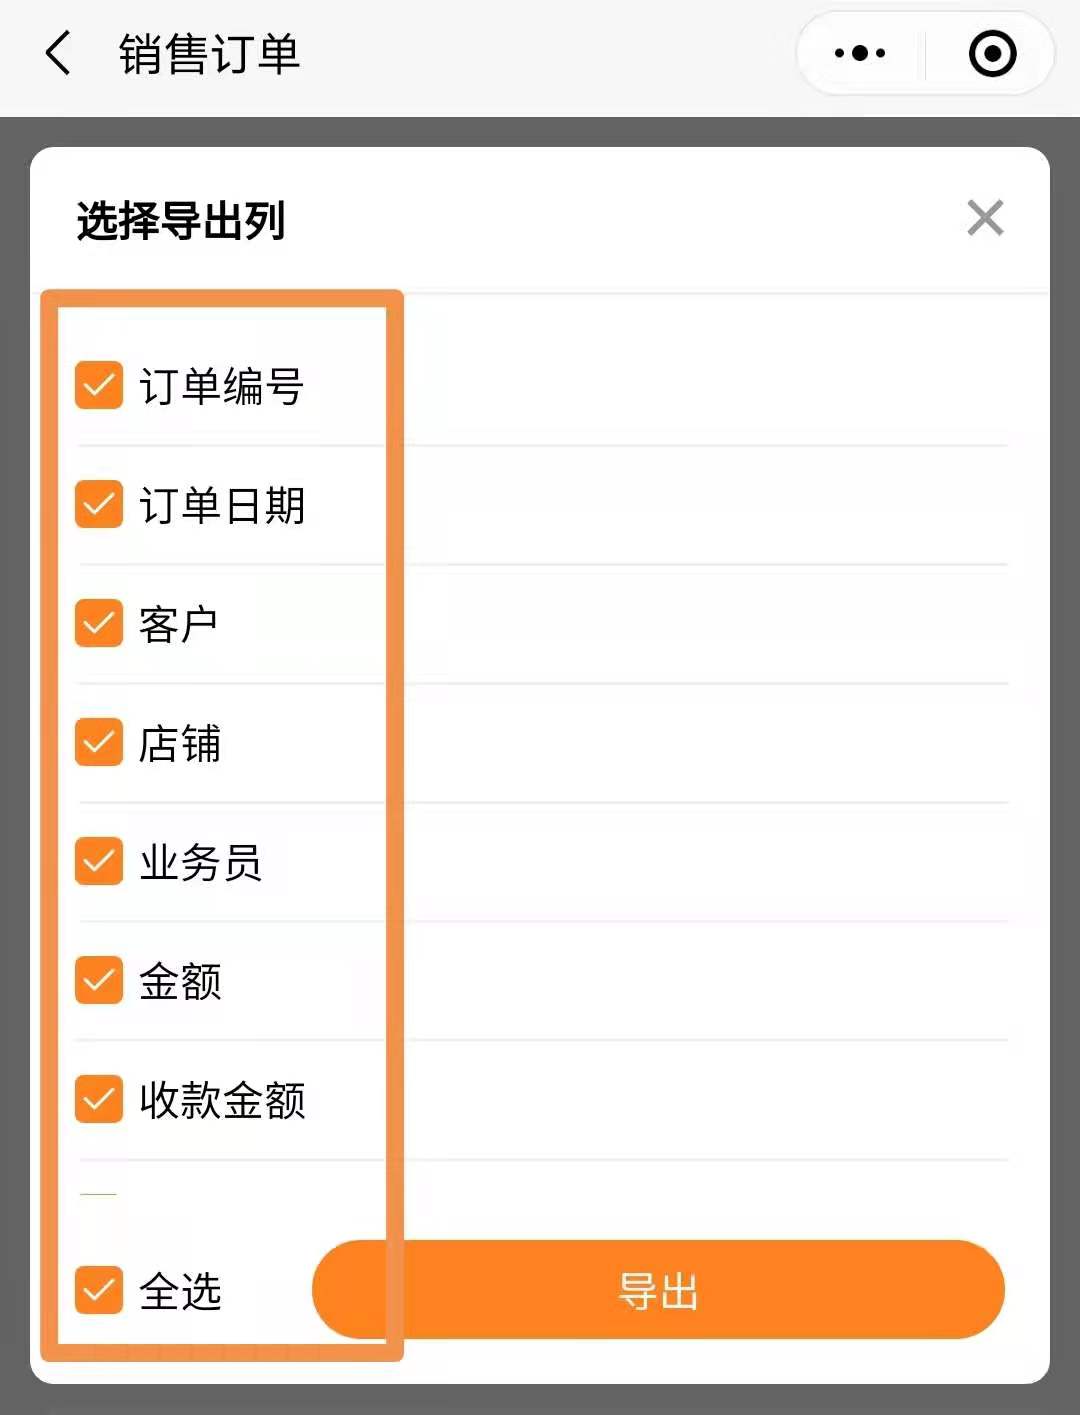Click the 业务员 label text
Image resolution: width=1080 pixels, height=1415 pixels.
(200, 862)
